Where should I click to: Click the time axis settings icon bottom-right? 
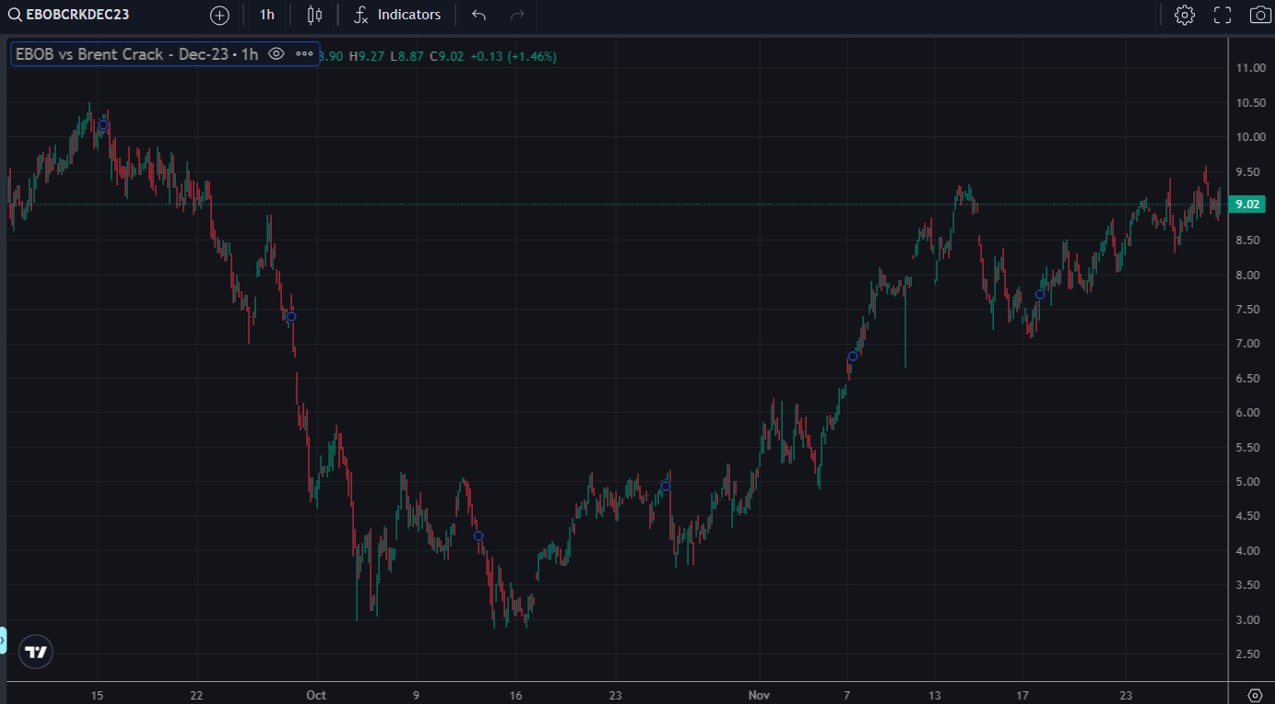(x=1255, y=695)
